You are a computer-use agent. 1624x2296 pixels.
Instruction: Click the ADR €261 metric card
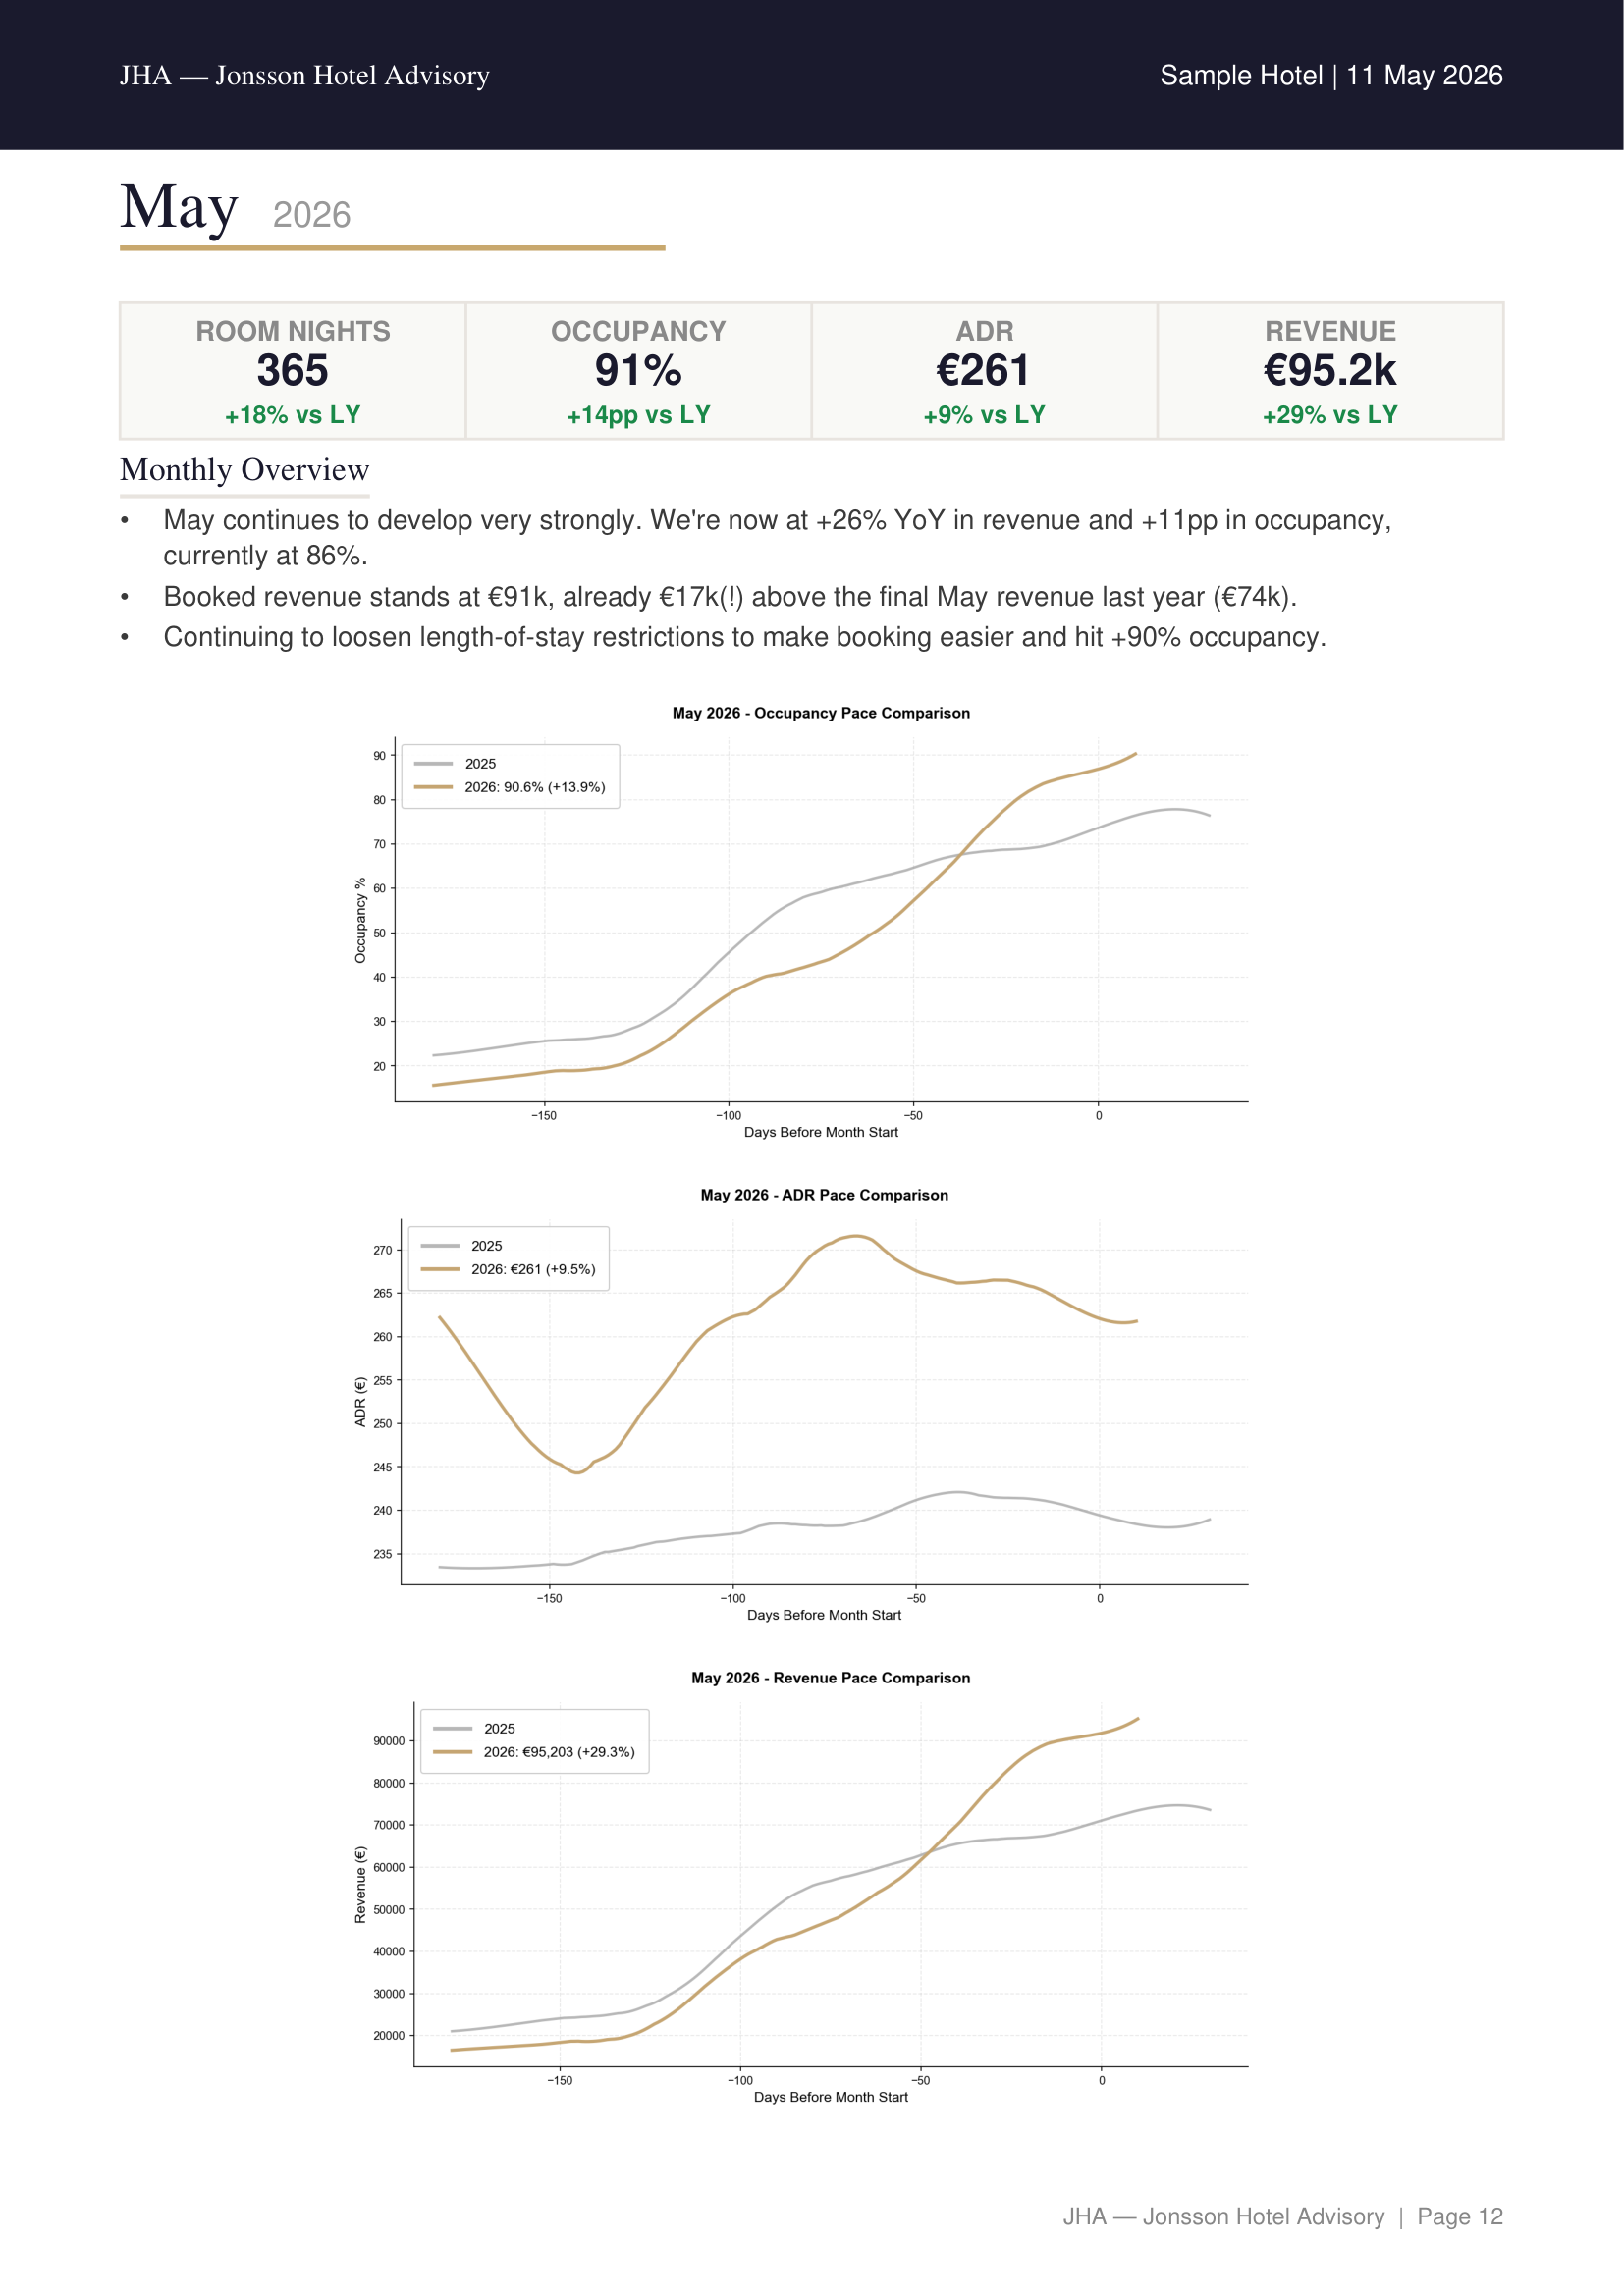coord(984,371)
